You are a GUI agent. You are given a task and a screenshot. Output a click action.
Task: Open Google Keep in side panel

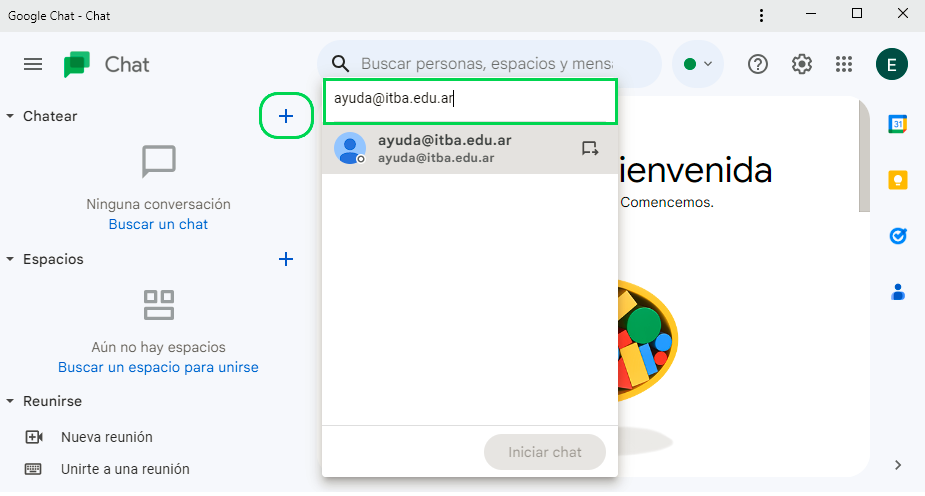(898, 180)
